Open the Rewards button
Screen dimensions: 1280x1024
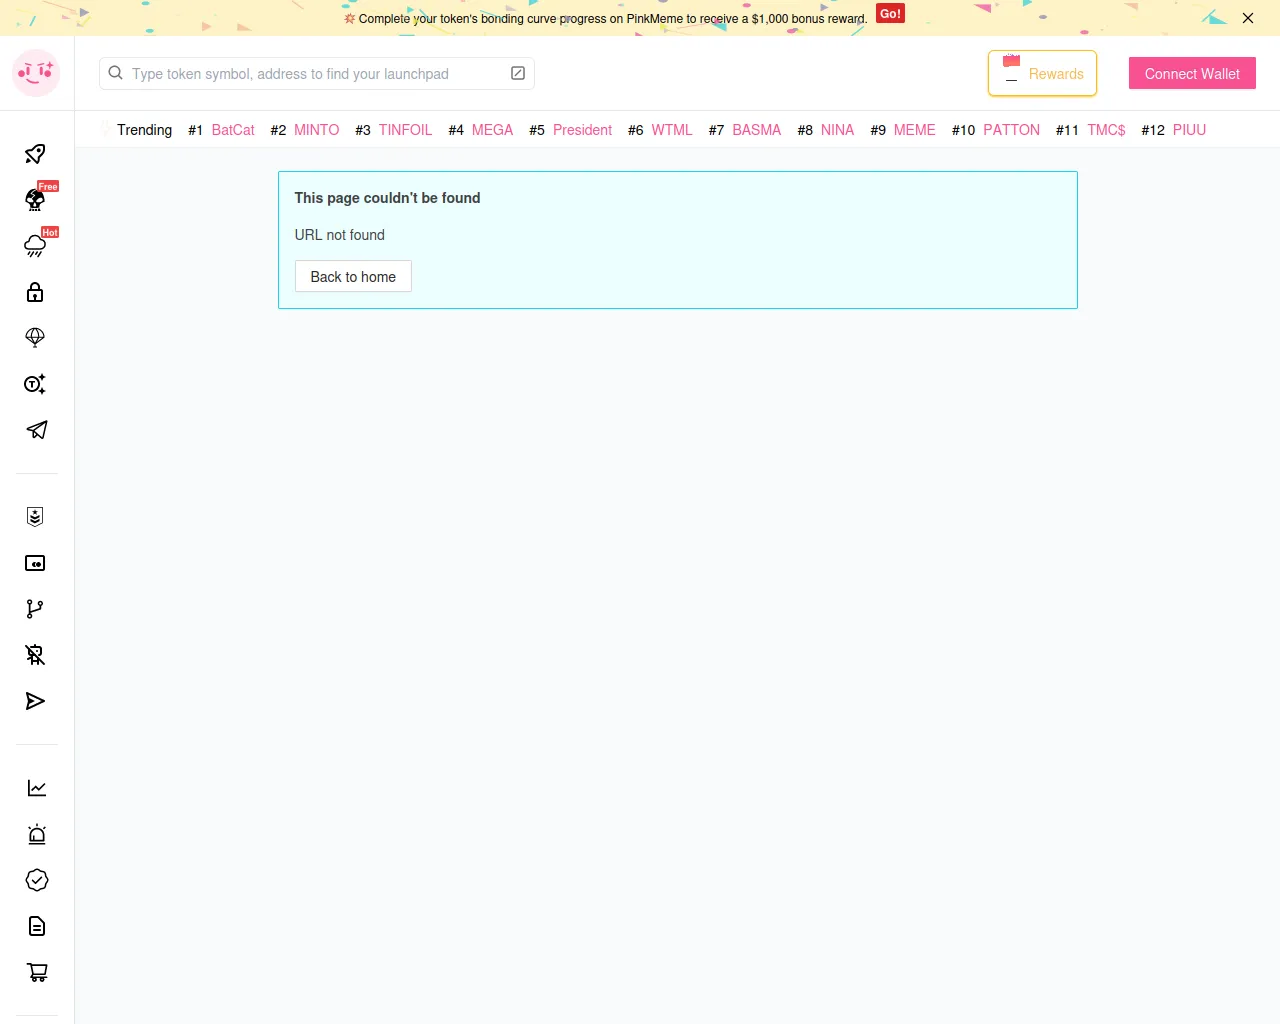tap(1042, 74)
